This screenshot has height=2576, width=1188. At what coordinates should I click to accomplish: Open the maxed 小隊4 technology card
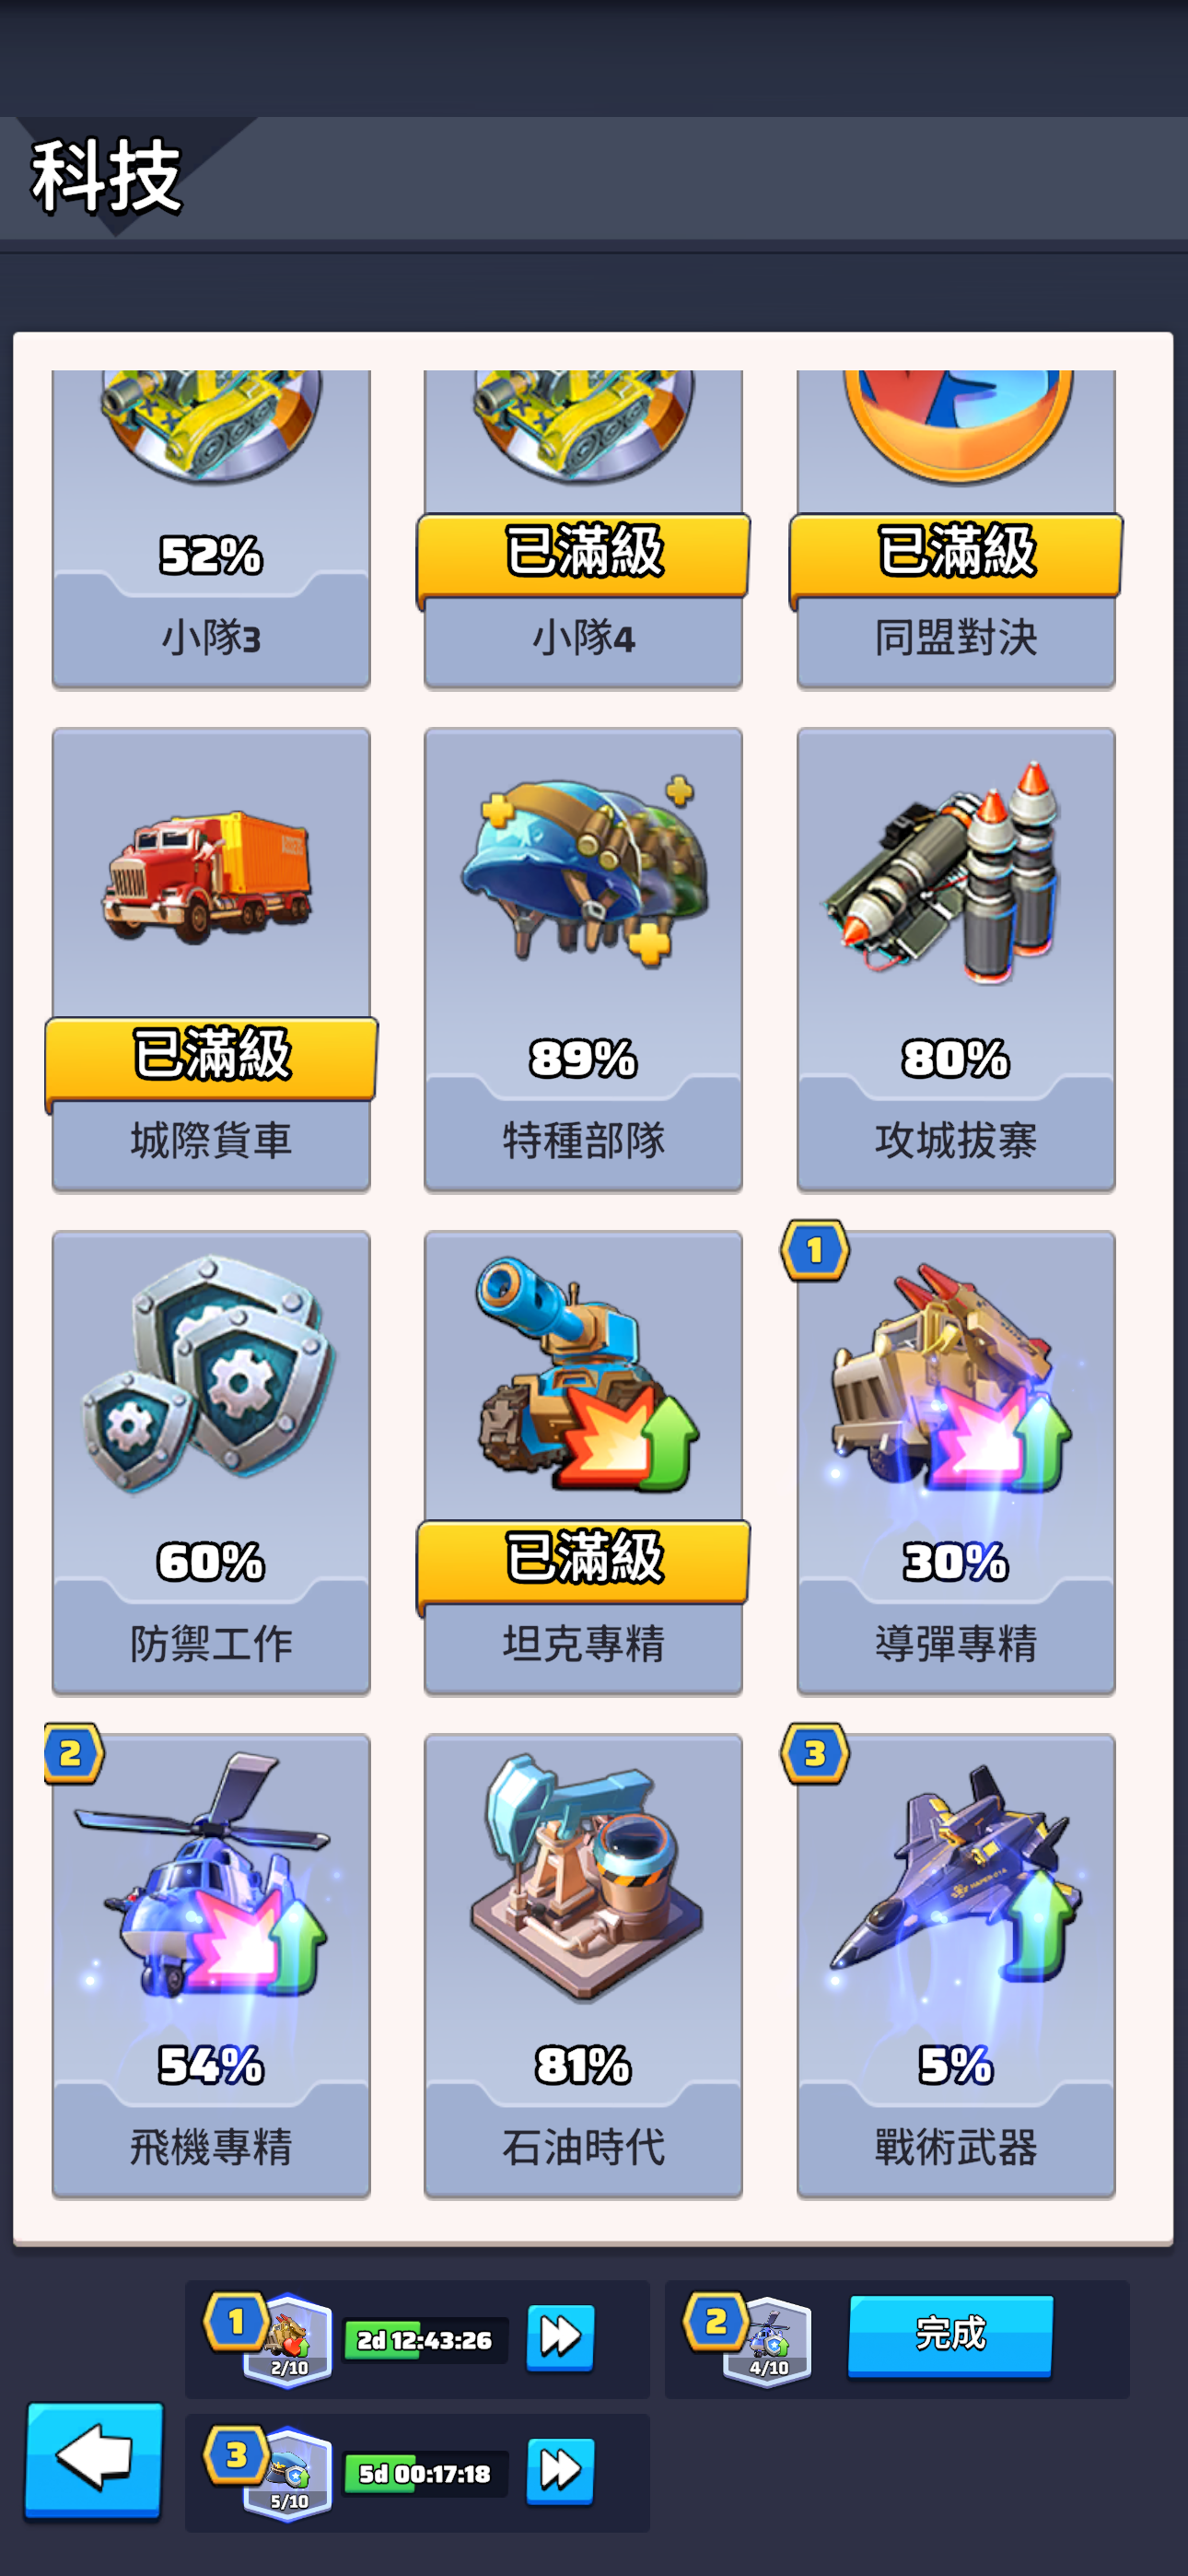(583, 528)
